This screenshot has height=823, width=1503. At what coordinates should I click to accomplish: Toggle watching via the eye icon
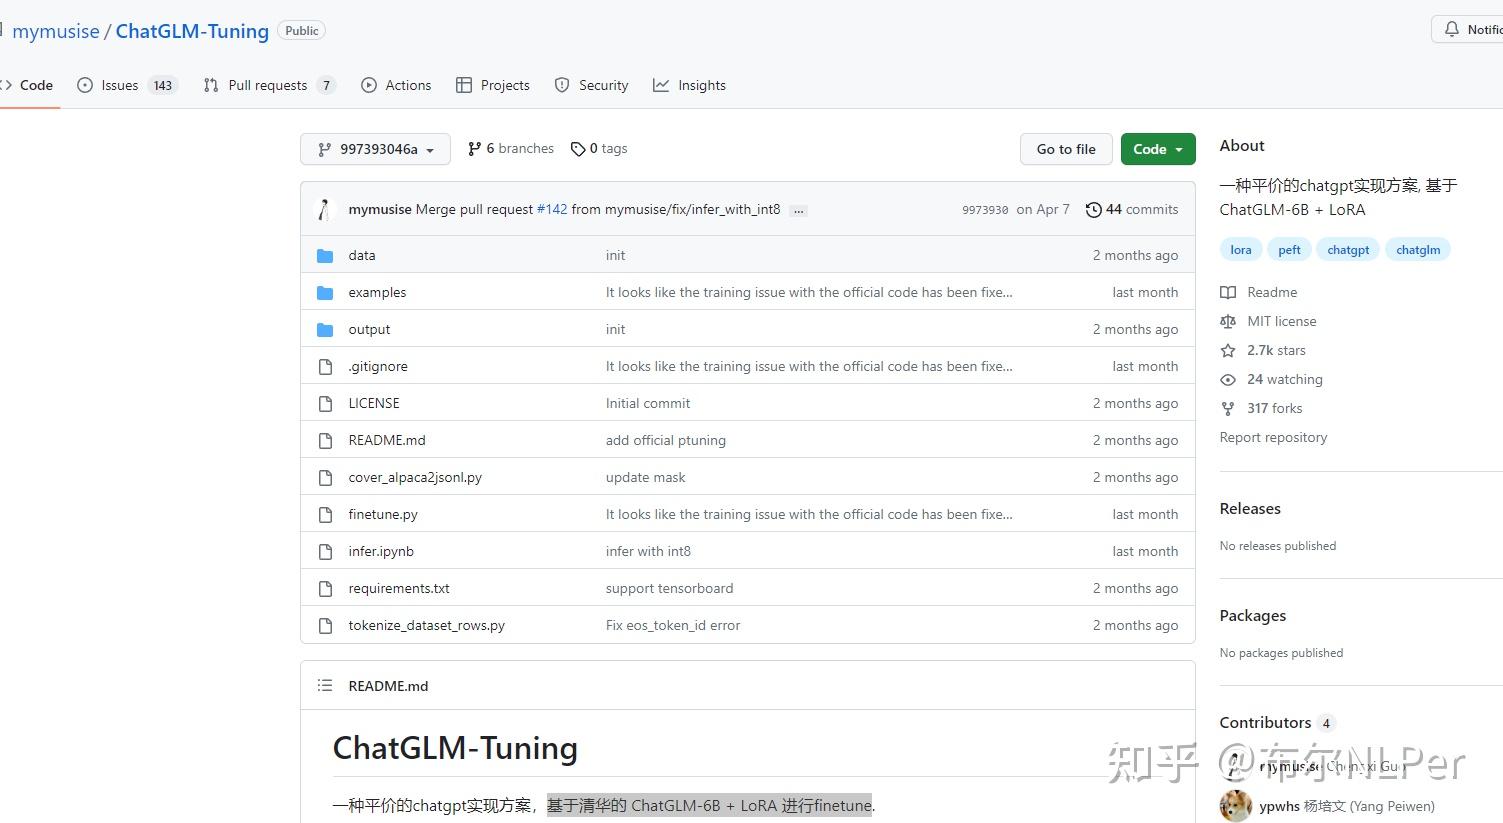click(1229, 379)
